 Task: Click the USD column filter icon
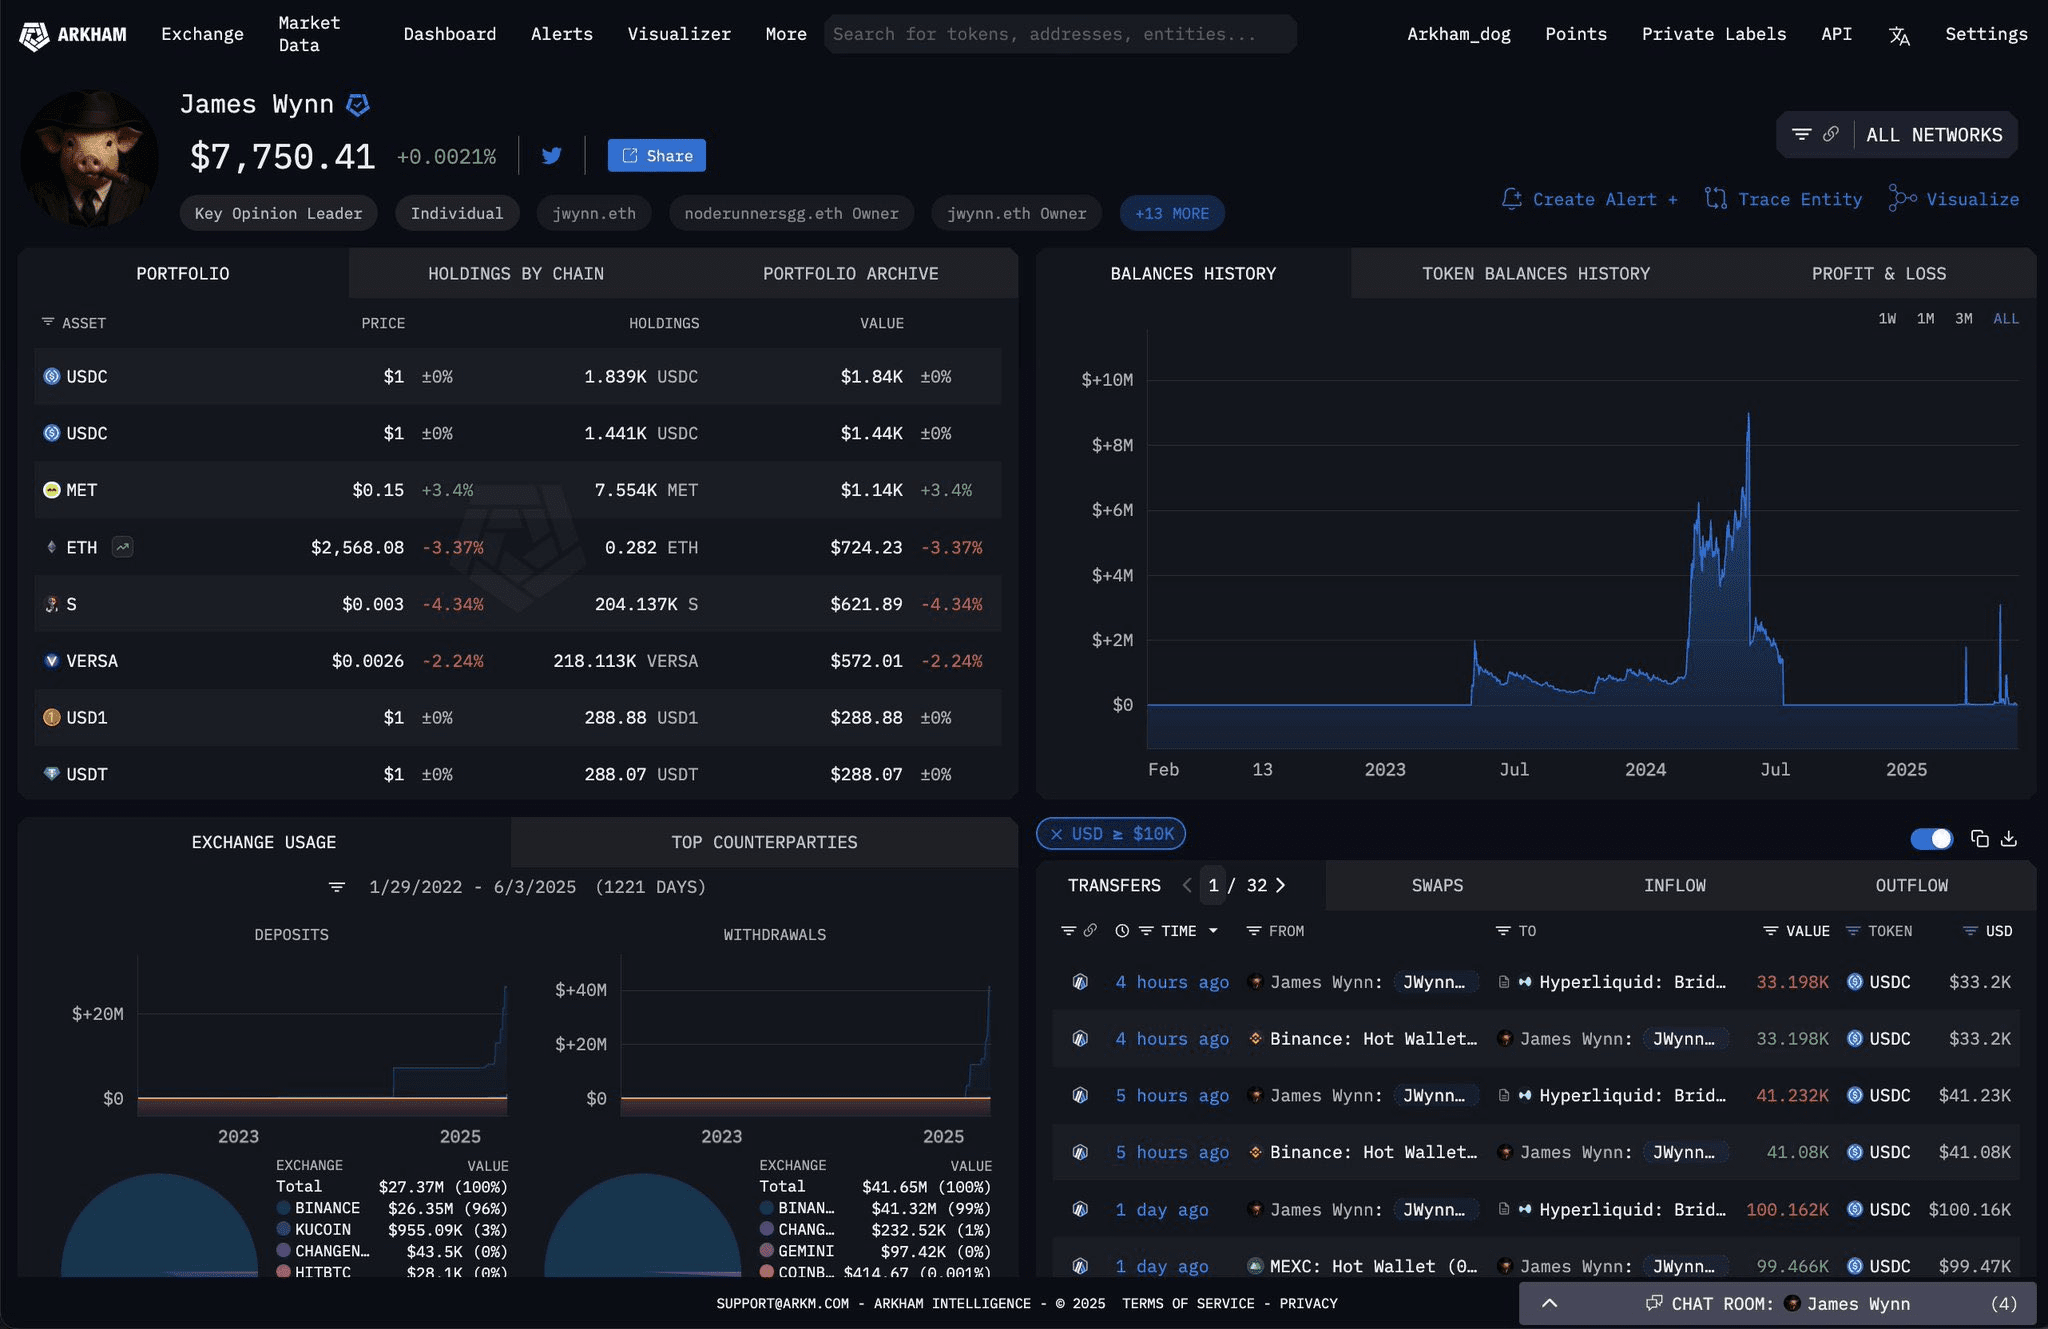click(1970, 931)
